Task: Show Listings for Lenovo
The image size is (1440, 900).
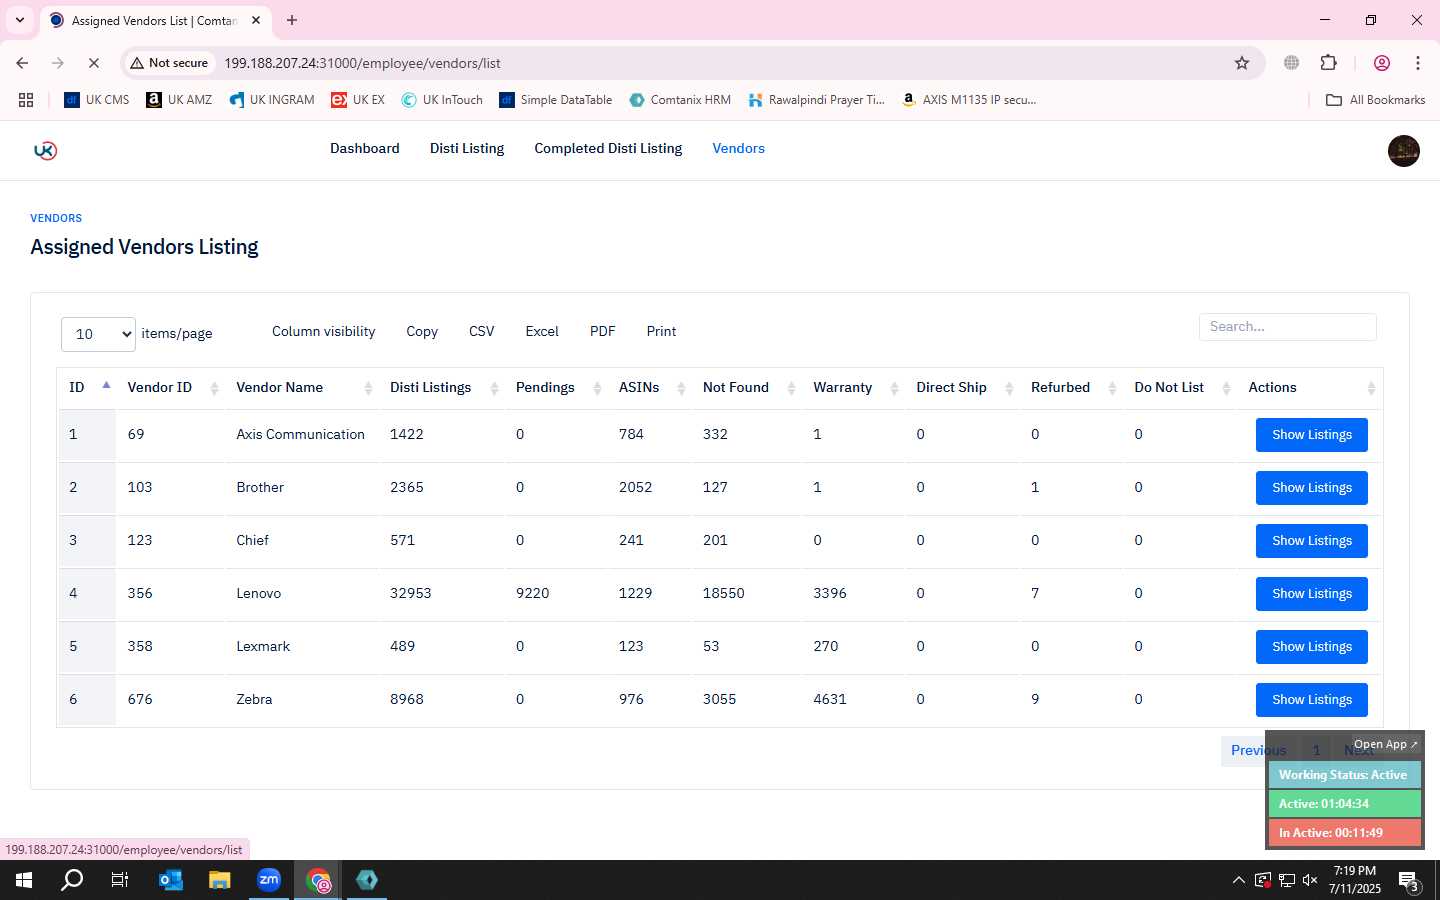Action: coord(1311,594)
